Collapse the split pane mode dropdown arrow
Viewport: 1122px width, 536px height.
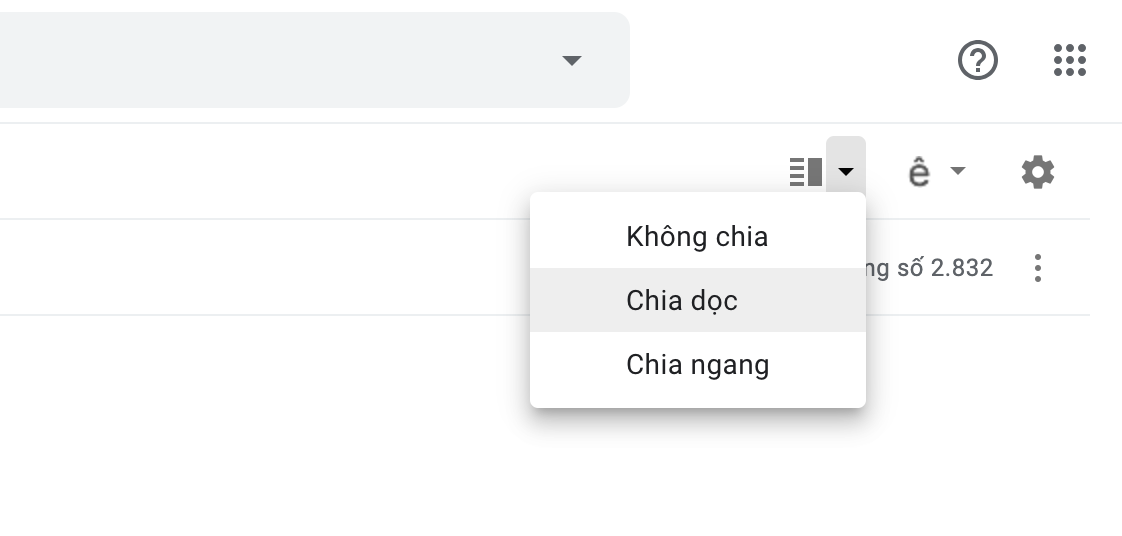point(846,172)
